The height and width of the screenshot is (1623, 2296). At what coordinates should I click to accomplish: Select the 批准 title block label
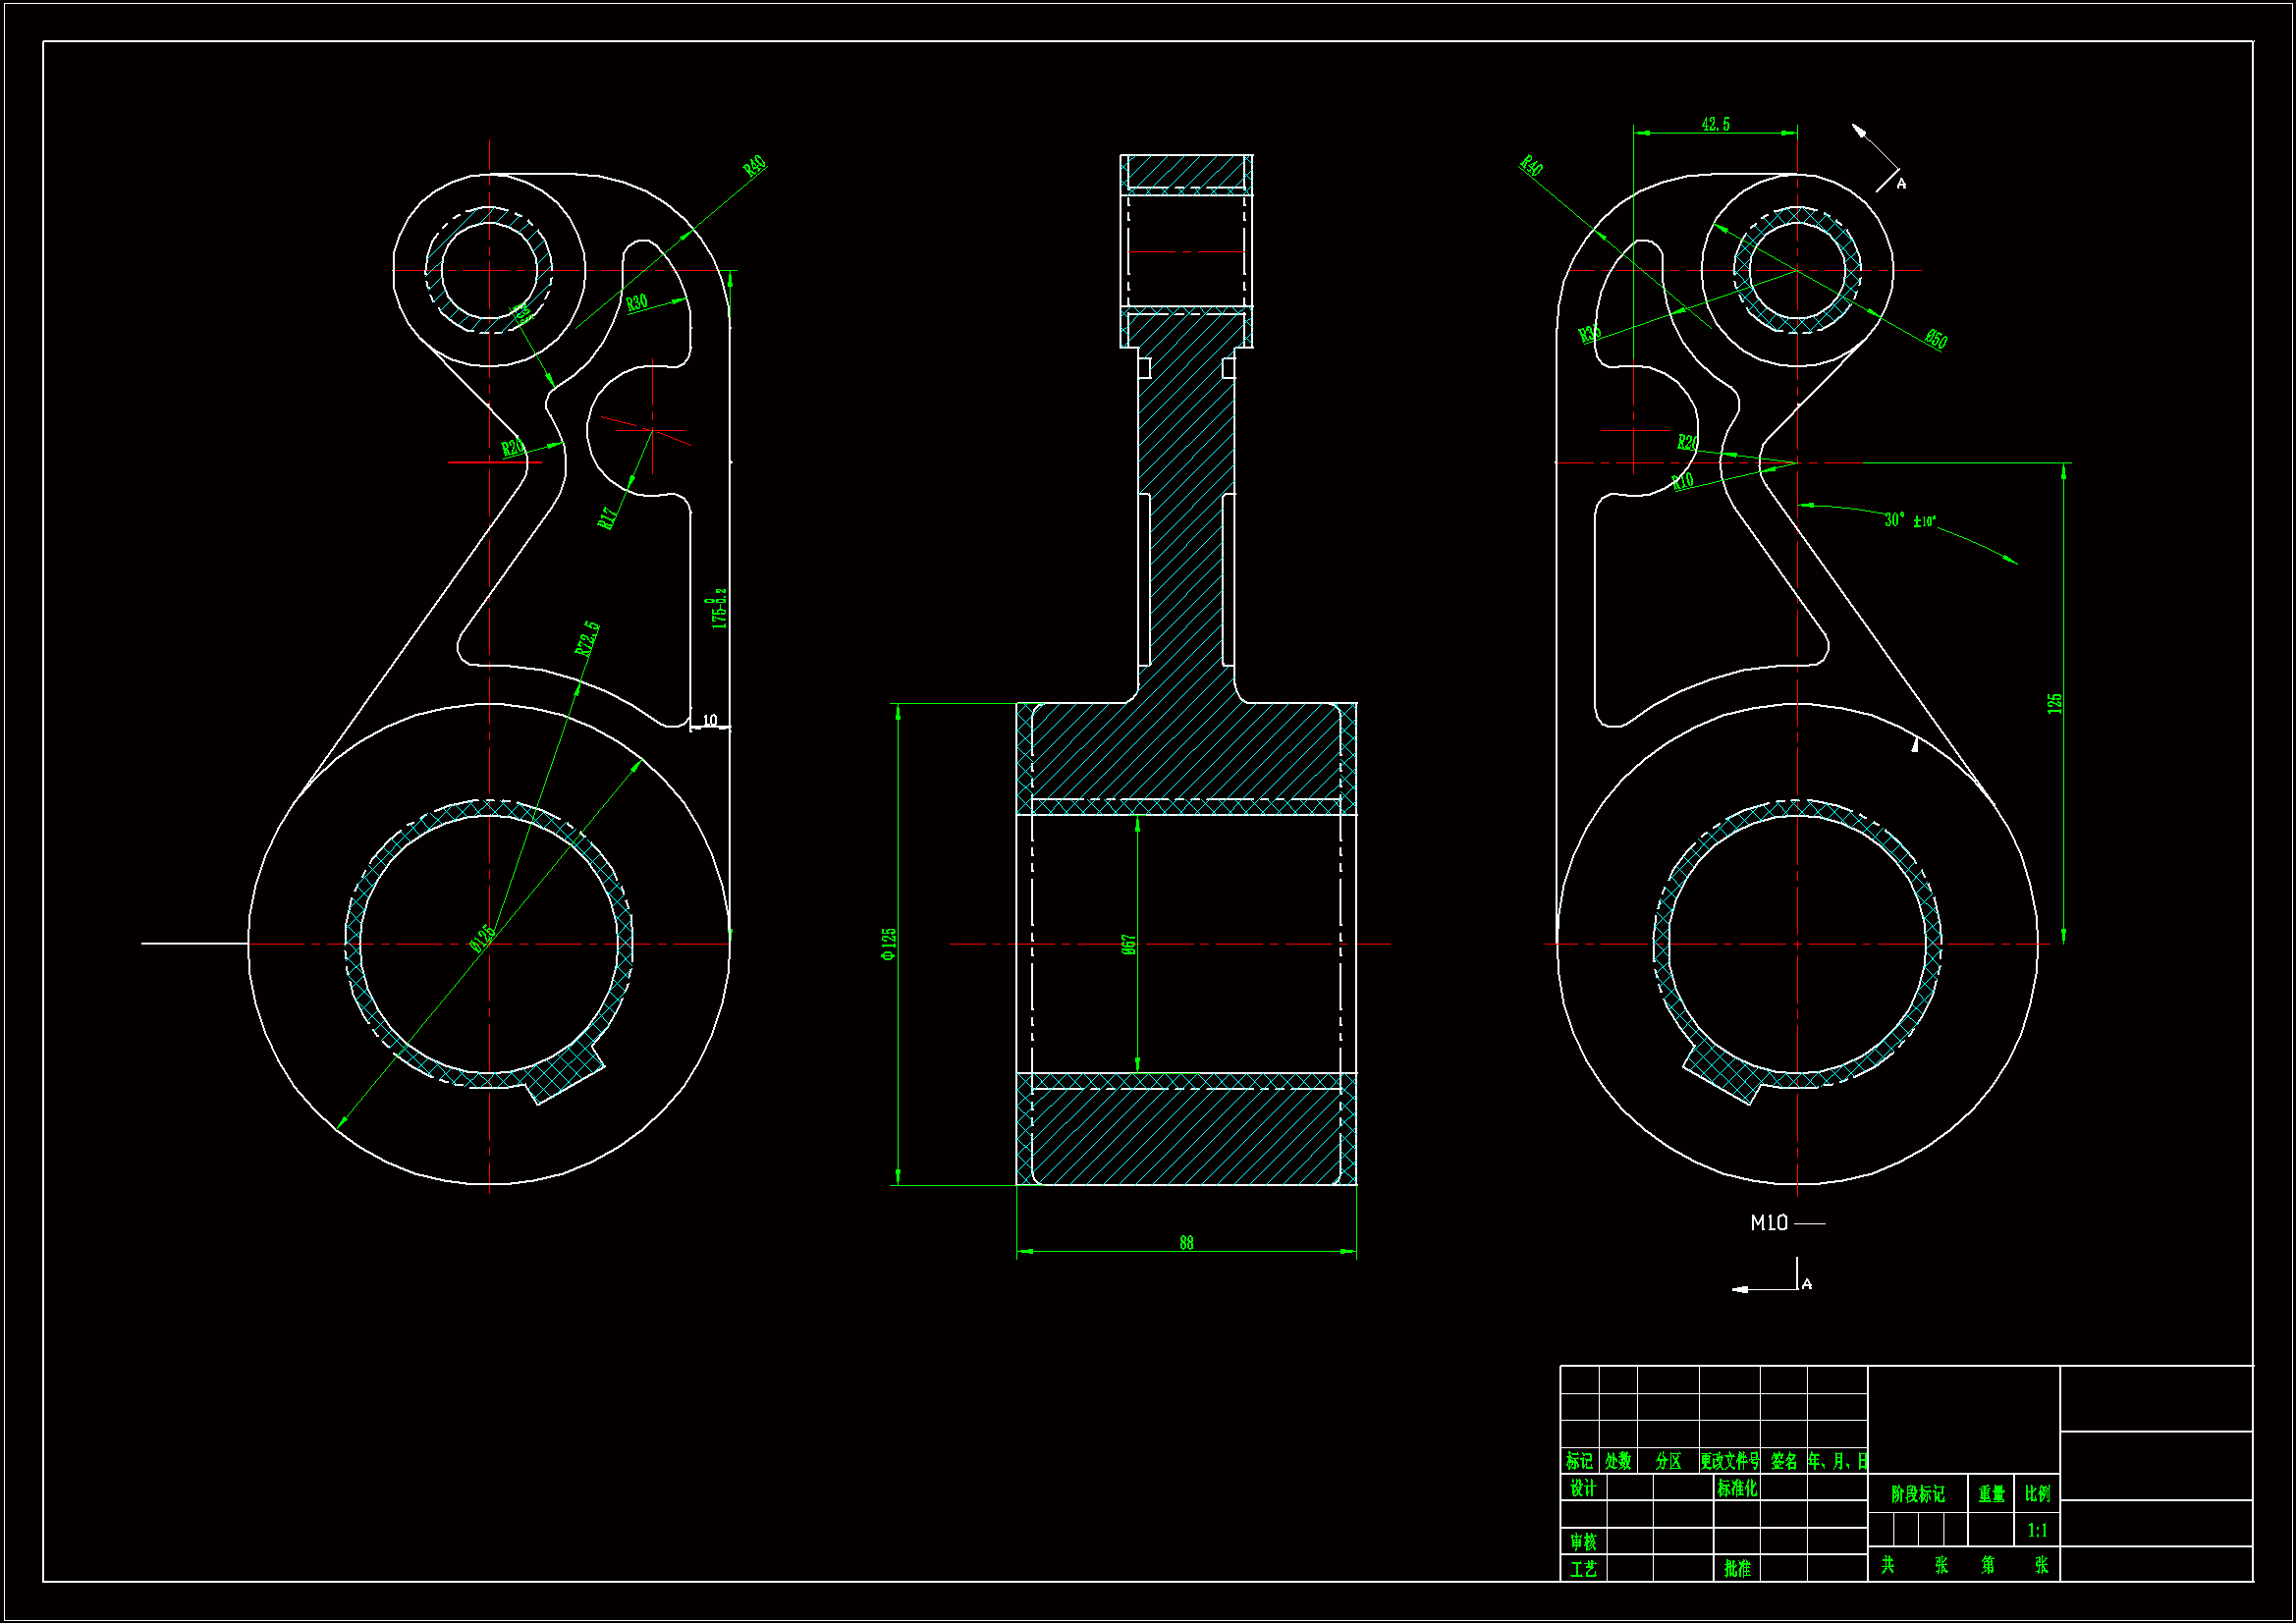pyautogui.click(x=1737, y=1569)
